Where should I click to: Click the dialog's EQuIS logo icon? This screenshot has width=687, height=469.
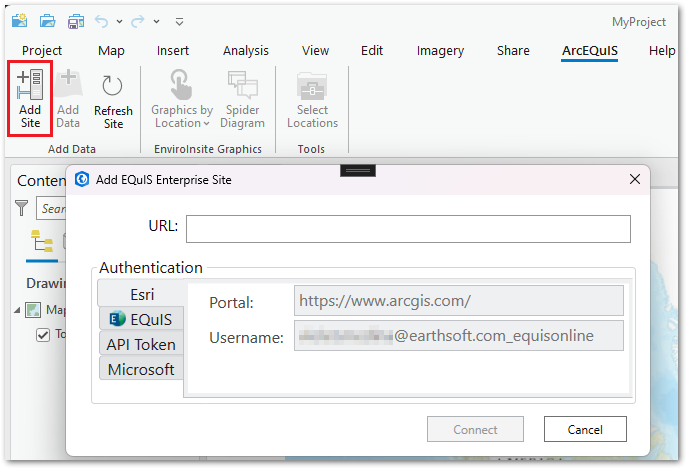coord(82,179)
